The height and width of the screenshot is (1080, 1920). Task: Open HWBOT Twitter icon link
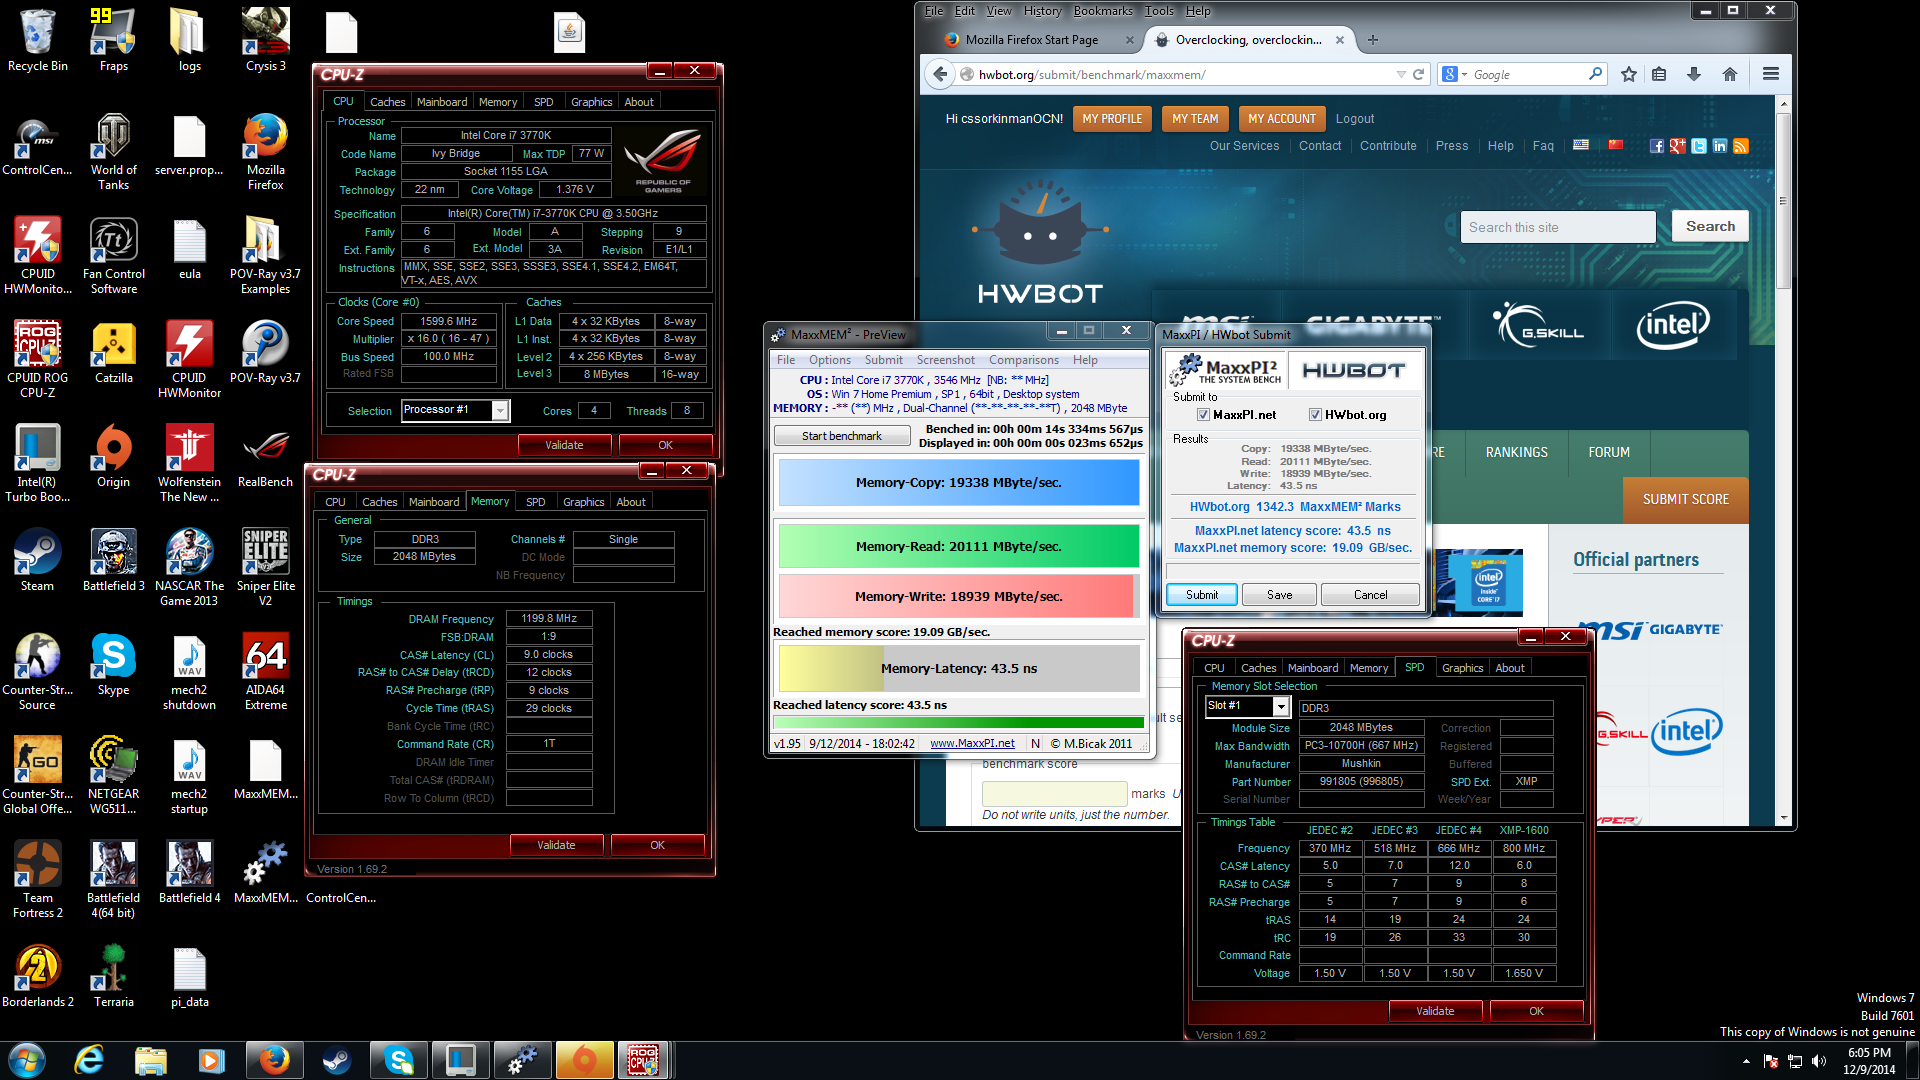pos(1699,146)
